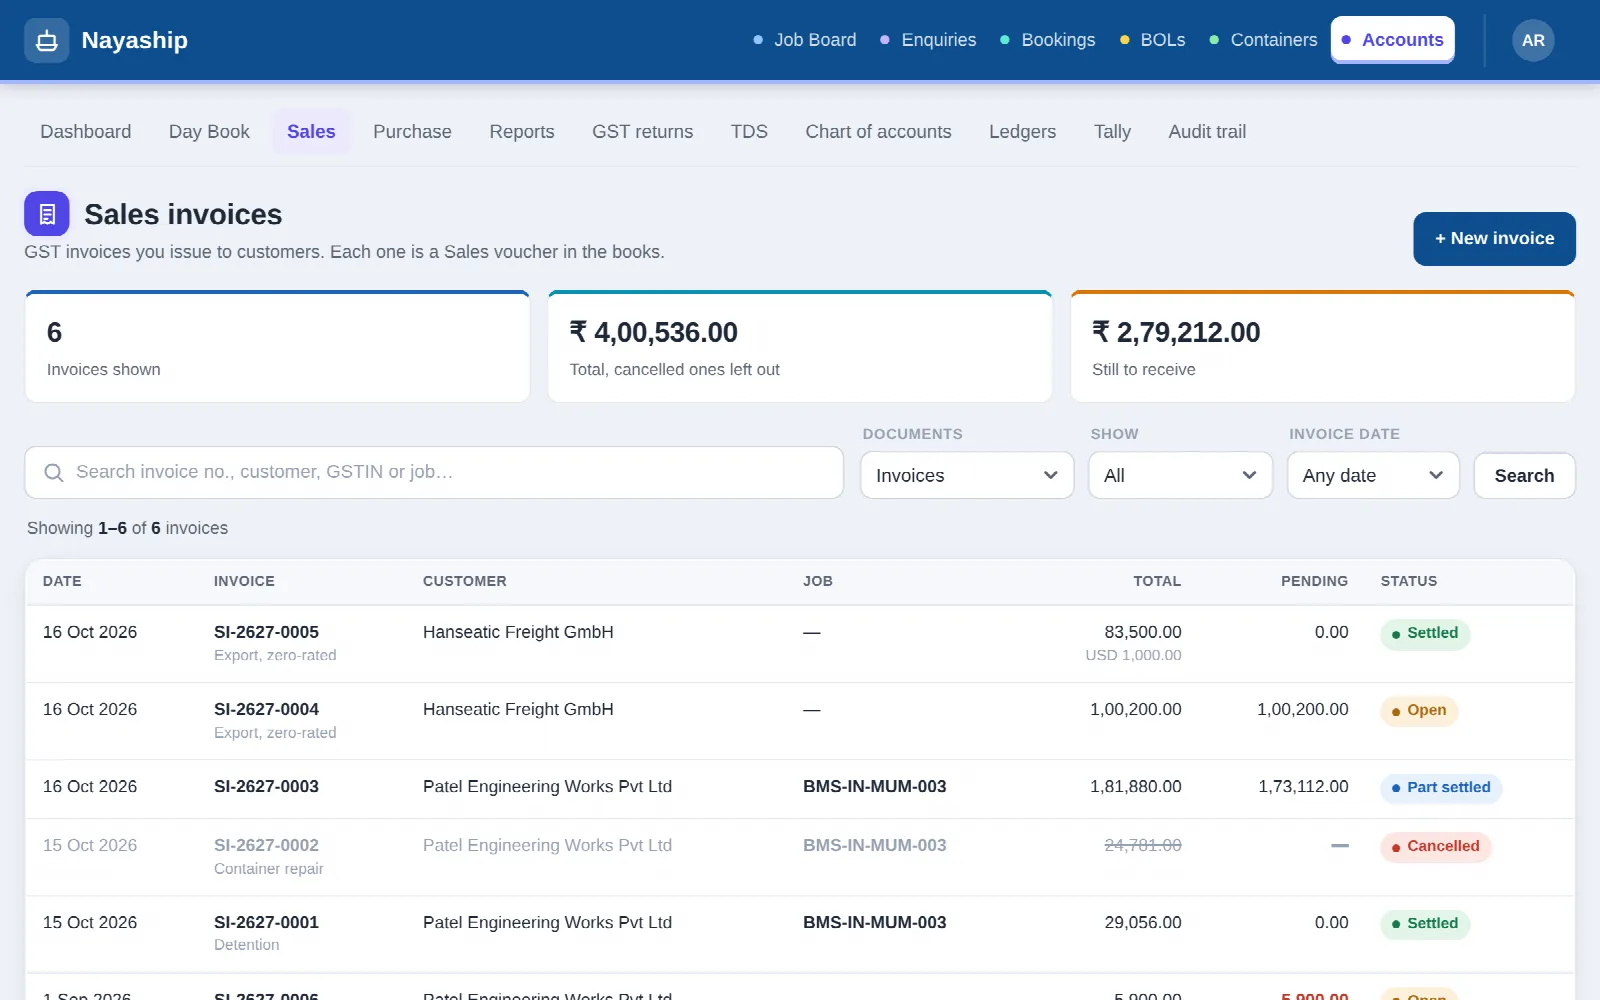Viewport: 1600px width, 1000px height.
Task: Open Bookings in top navigation
Action: click(1048, 40)
